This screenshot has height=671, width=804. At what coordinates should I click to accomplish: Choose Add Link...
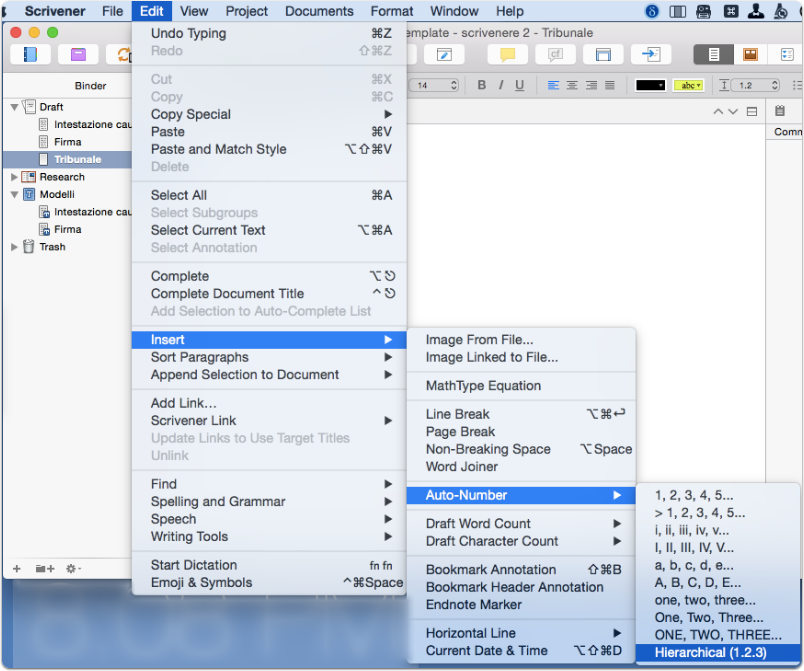click(x=269, y=403)
